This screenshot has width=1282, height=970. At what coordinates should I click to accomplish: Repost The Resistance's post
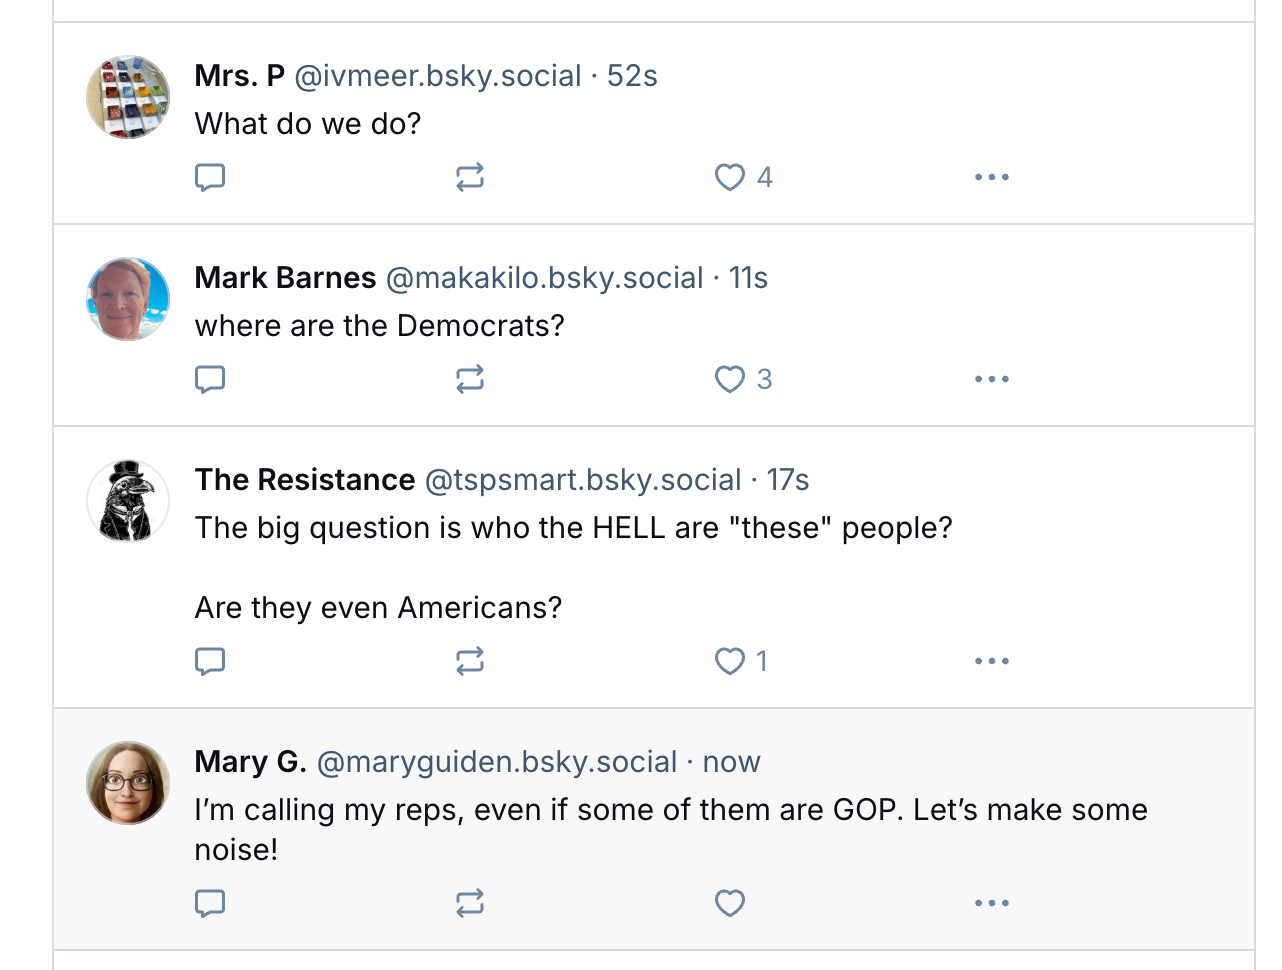[x=470, y=661]
